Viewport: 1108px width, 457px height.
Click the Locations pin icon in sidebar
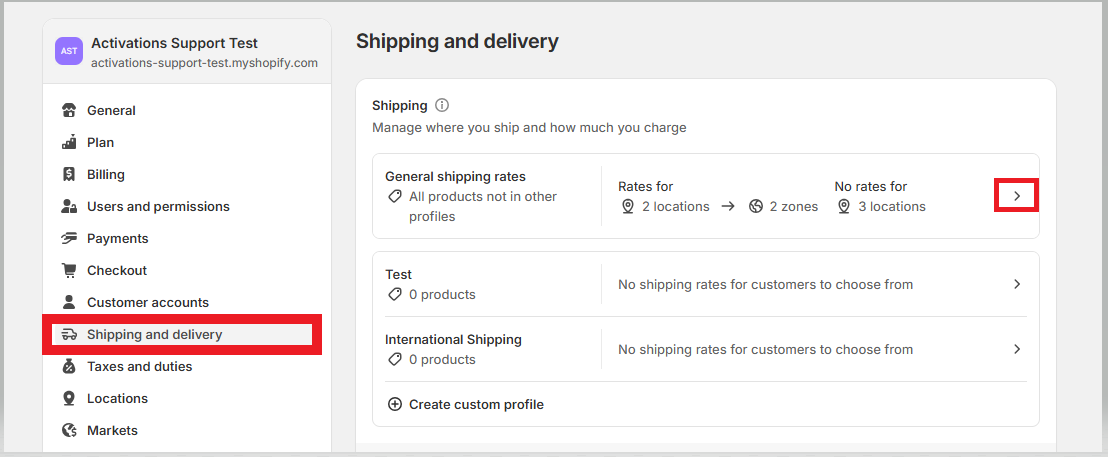point(69,398)
